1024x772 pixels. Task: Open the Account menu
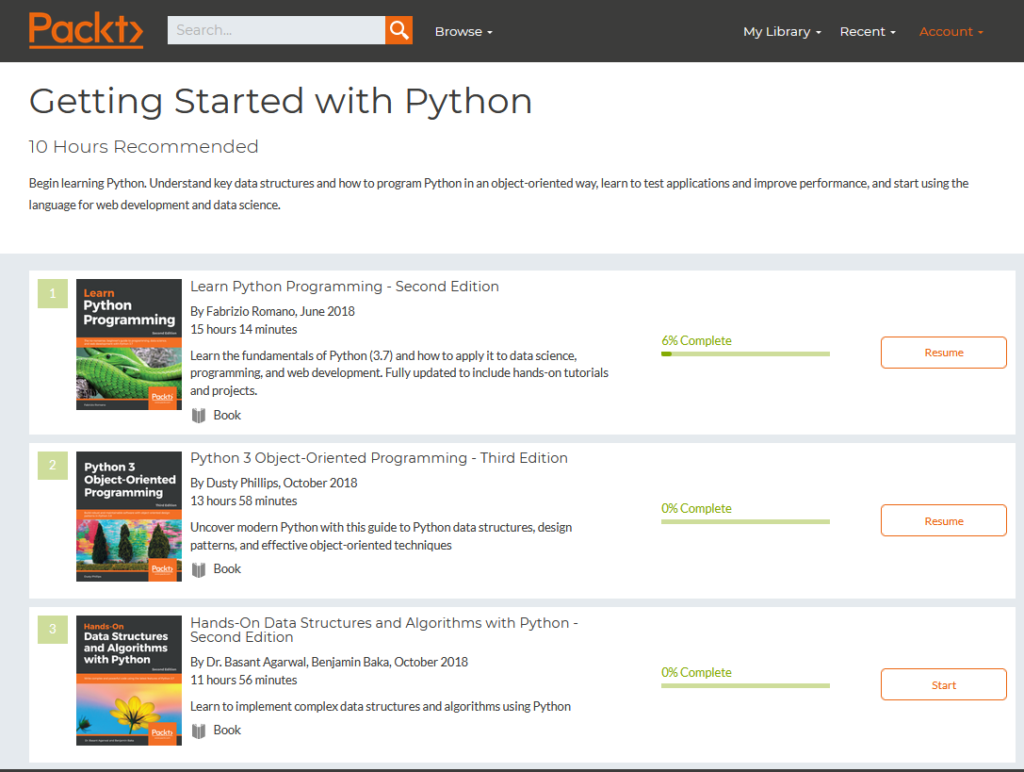[951, 31]
